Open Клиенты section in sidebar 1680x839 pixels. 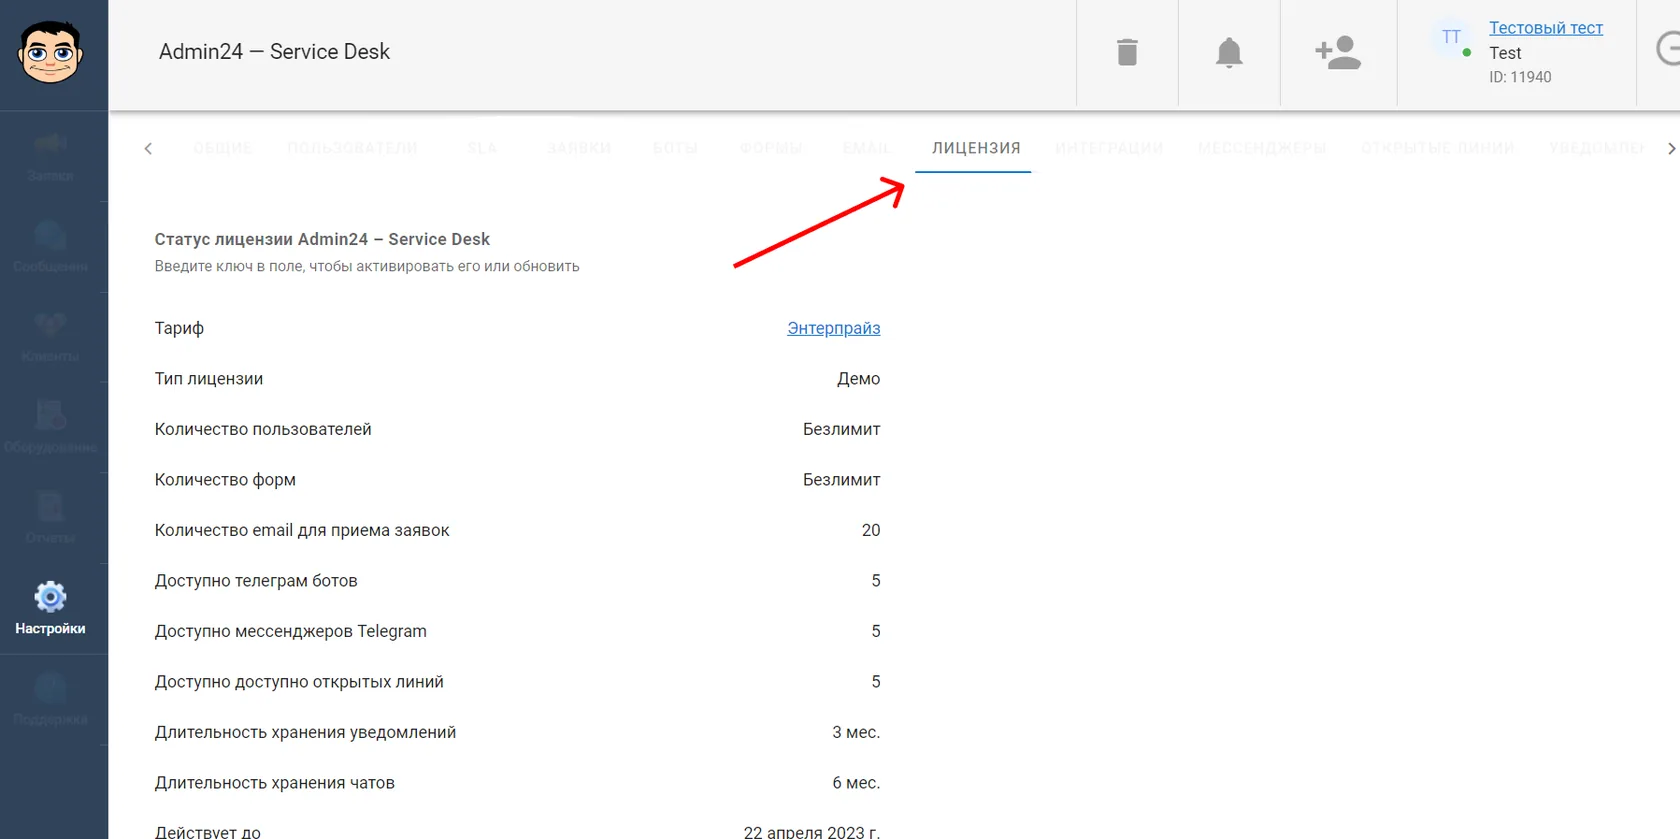point(50,337)
